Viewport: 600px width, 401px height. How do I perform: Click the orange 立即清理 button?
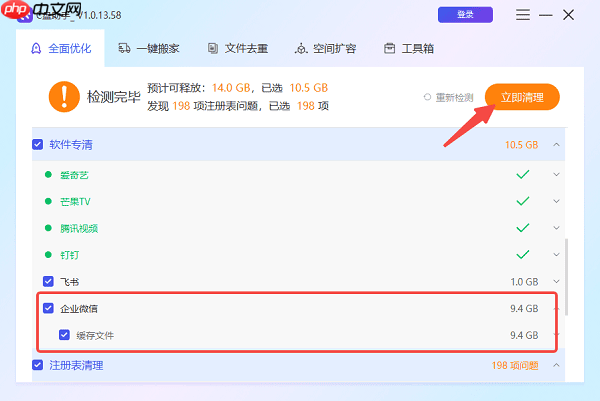tap(522, 97)
